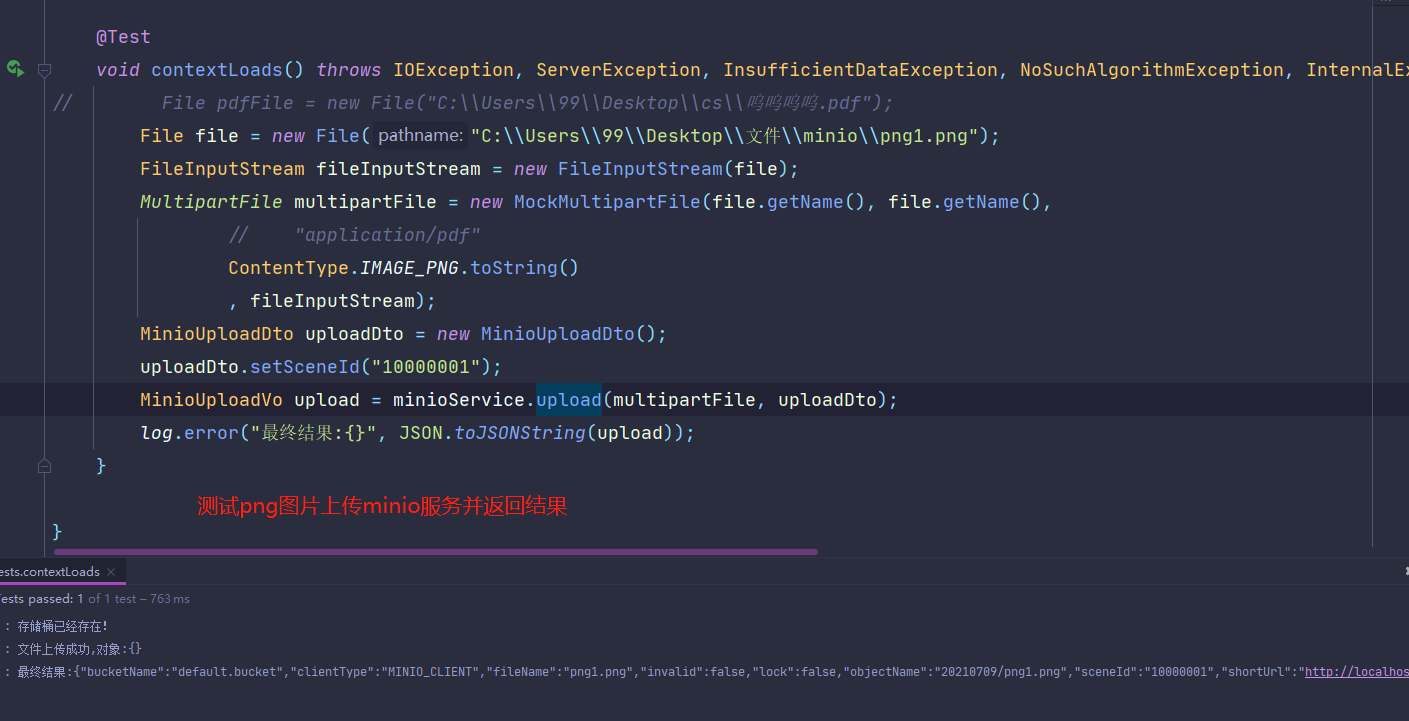Click IOException in throws clause
1409x721 pixels.
point(454,70)
